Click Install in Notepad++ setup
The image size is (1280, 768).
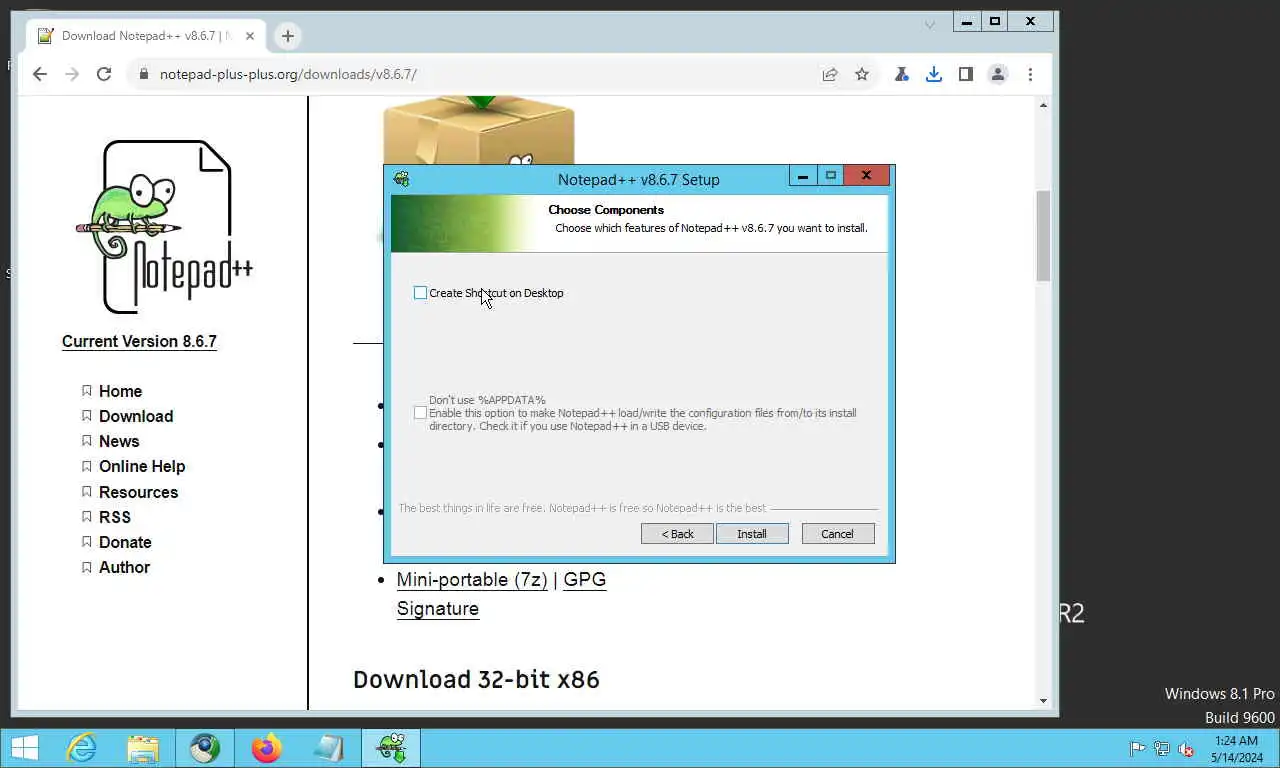(x=752, y=534)
